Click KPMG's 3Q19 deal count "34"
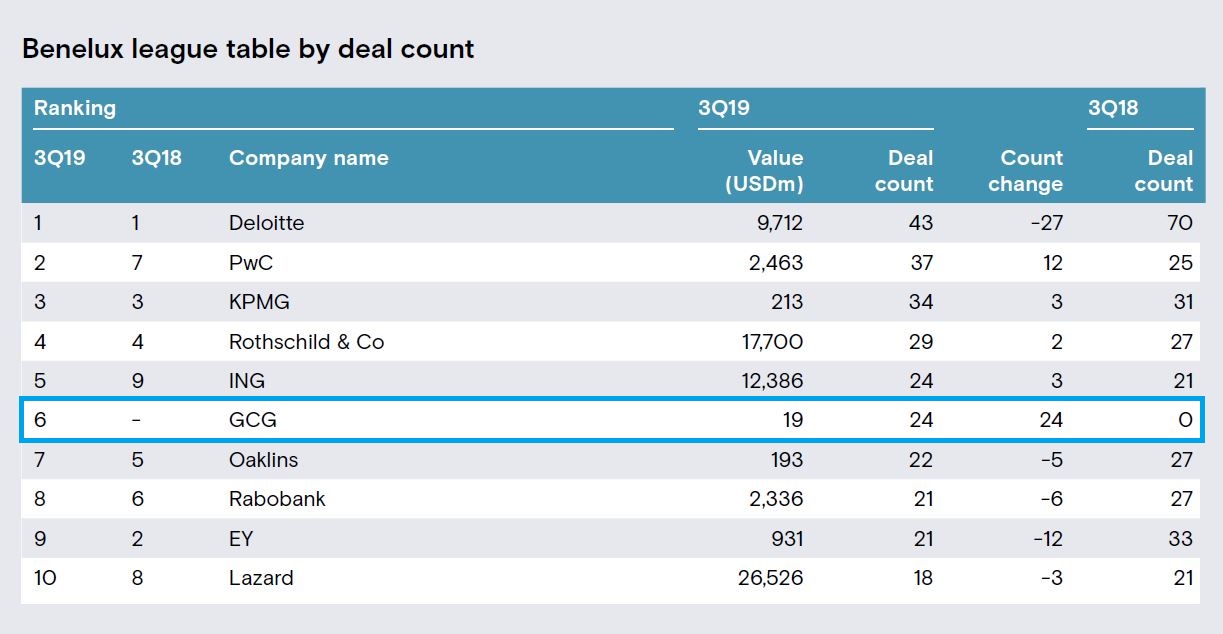Screen dimensions: 1223x634 pos(921,302)
